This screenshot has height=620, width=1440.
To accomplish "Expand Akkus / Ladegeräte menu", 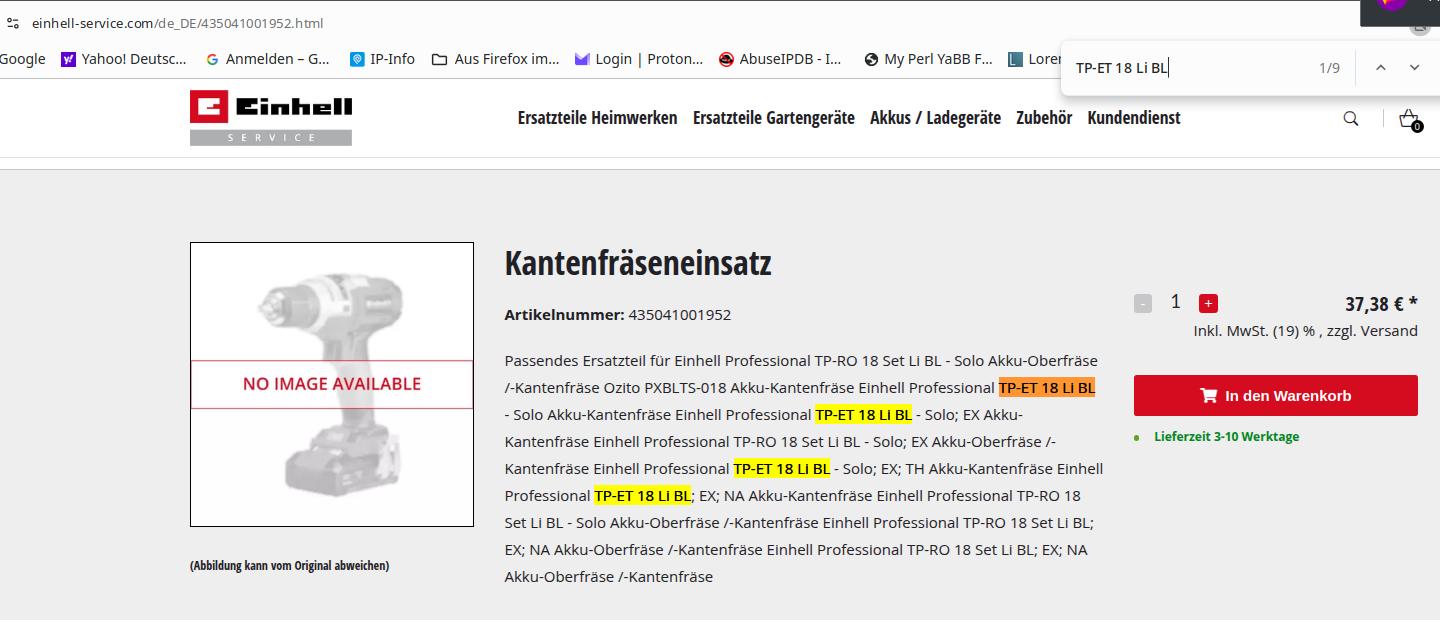I will click(935, 118).
